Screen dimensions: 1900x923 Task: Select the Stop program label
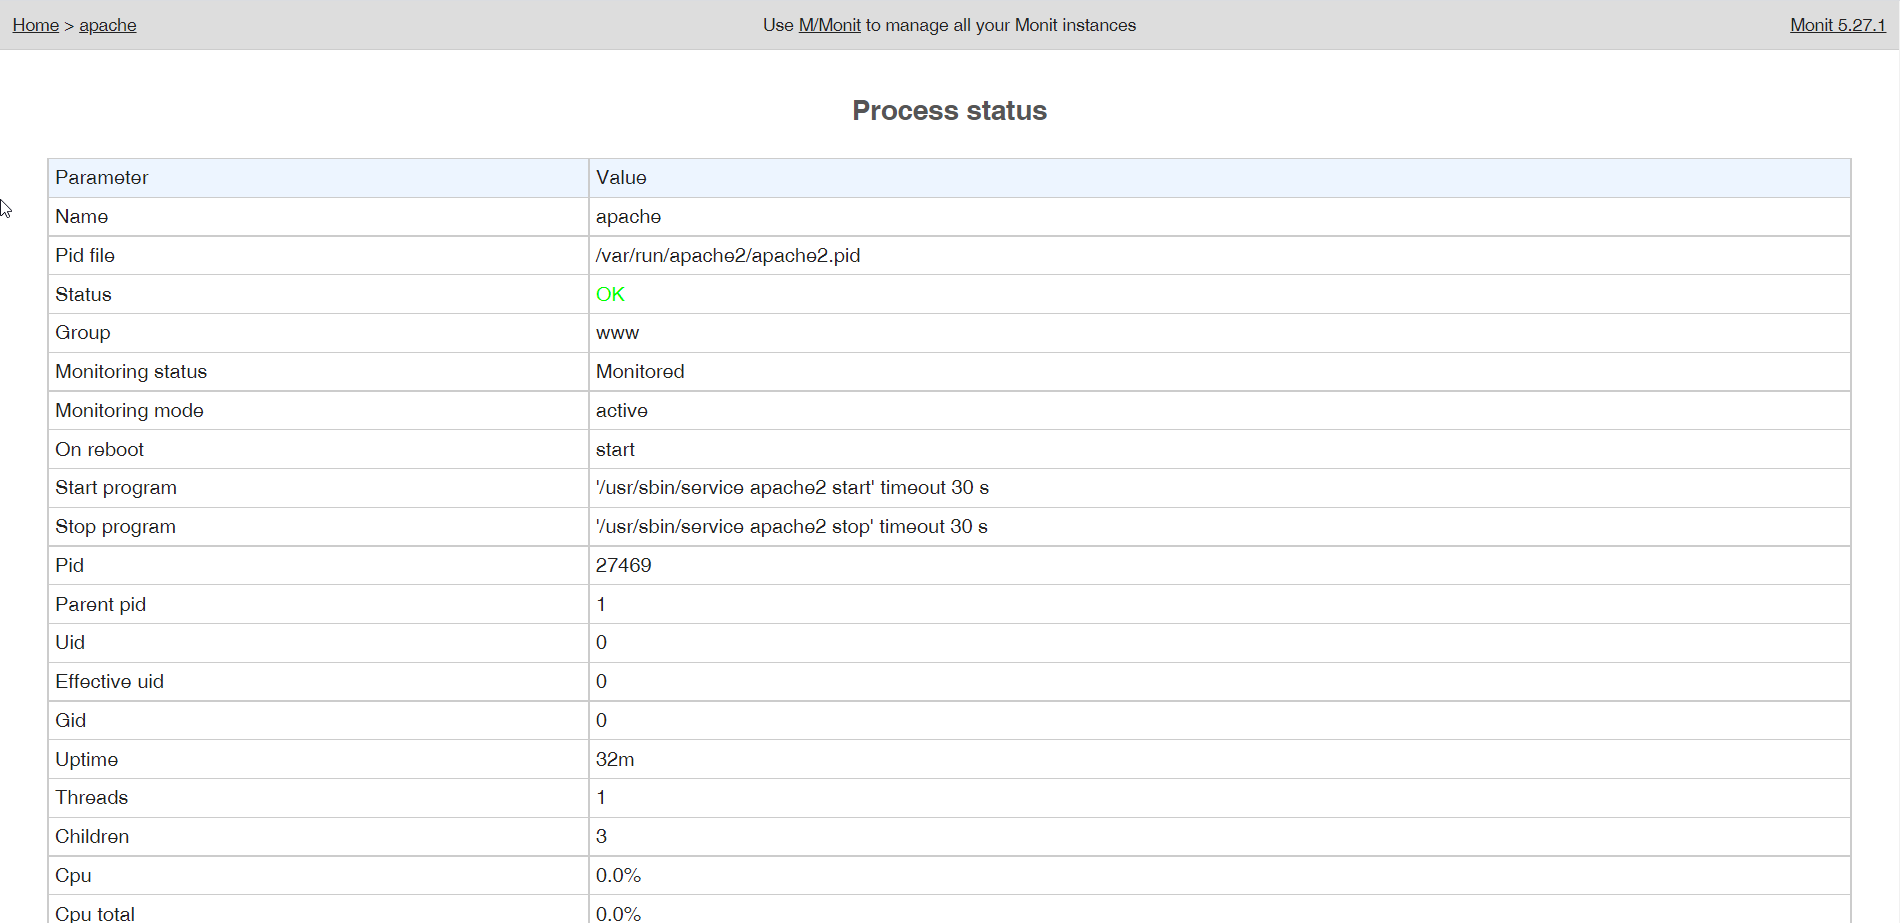(115, 526)
